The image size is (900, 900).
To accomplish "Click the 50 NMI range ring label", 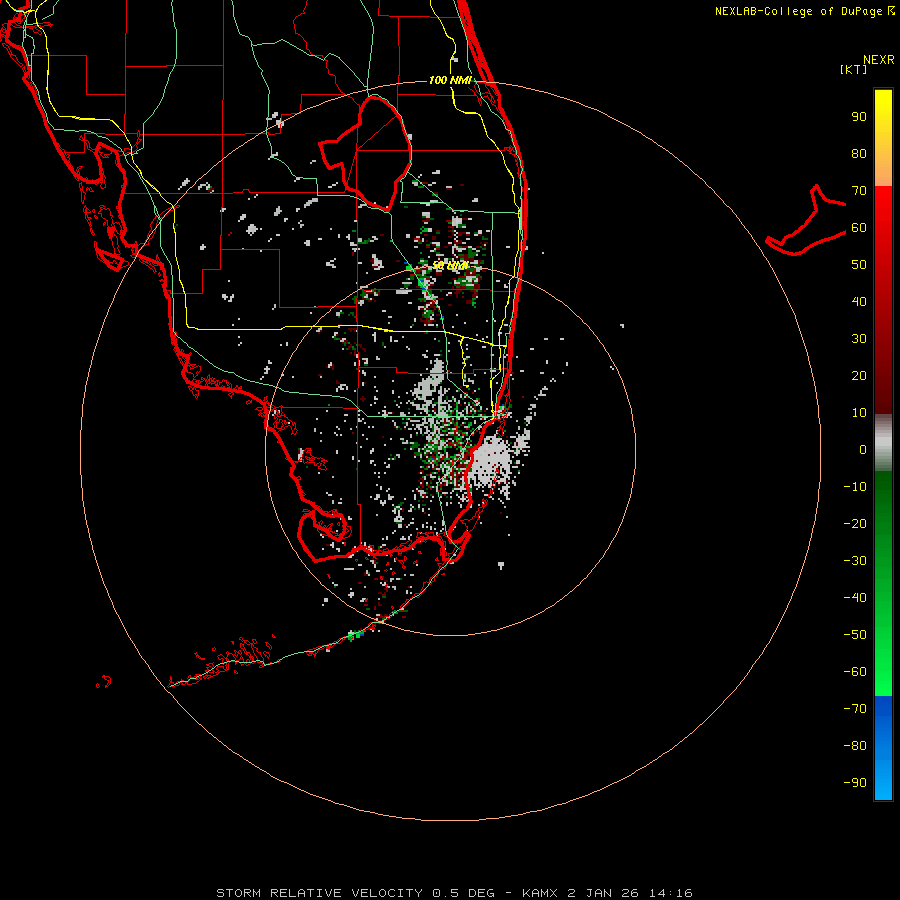I will point(450,265).
